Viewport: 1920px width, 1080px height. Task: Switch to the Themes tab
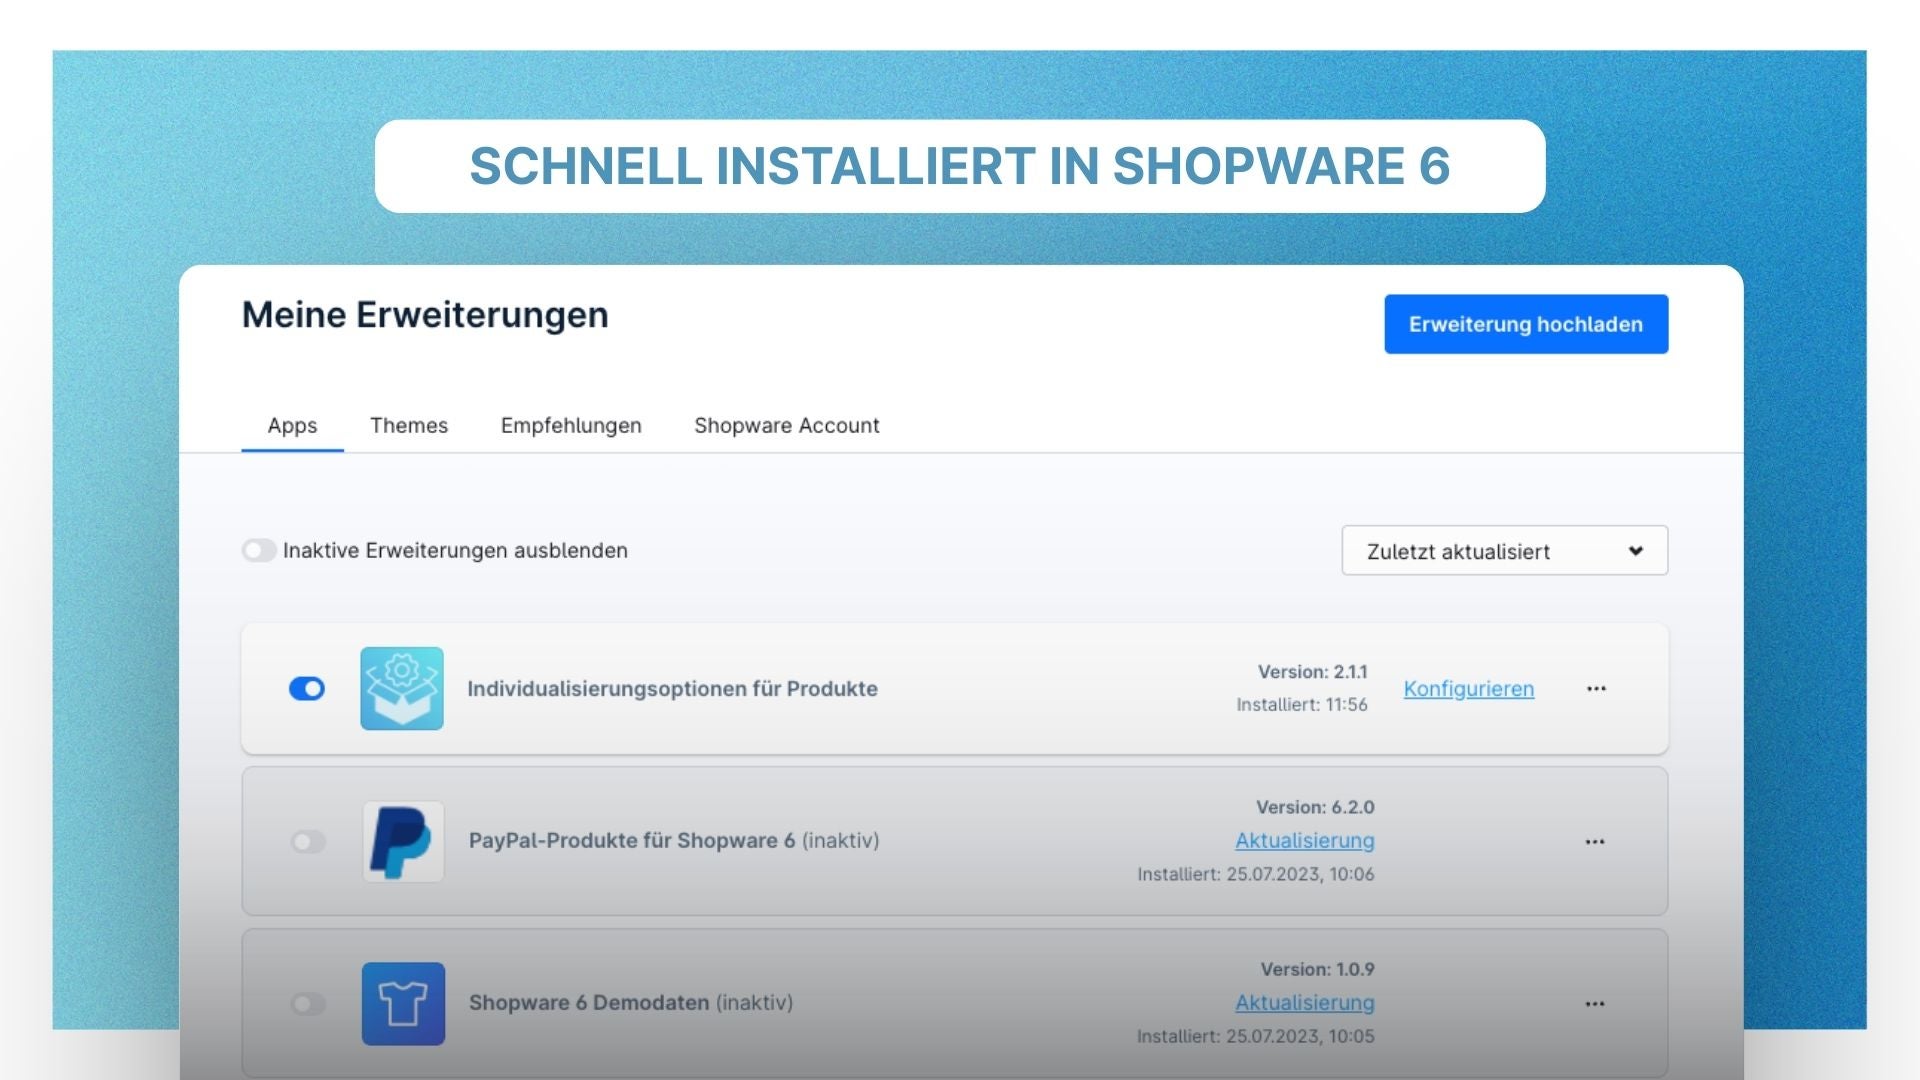(408, 425)
